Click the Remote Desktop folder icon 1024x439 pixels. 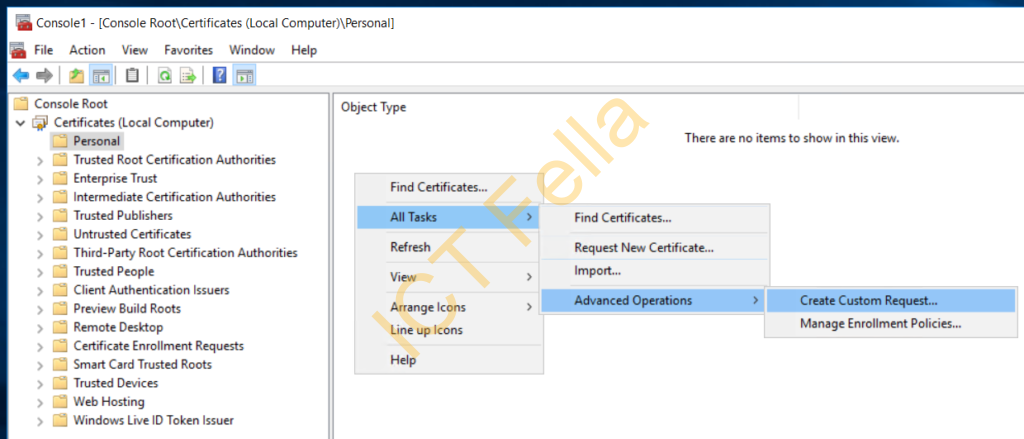[60, 327]
